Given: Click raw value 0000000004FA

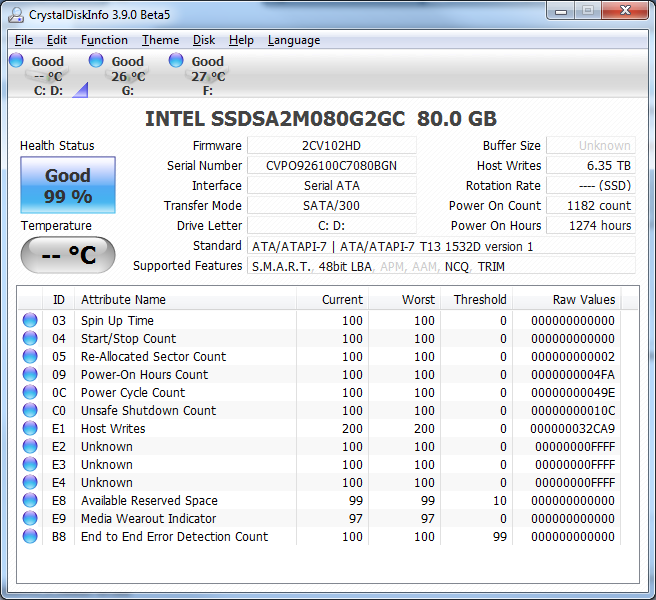Looking at the screenshot, I should pyautogui.click(x=573, y=374).
